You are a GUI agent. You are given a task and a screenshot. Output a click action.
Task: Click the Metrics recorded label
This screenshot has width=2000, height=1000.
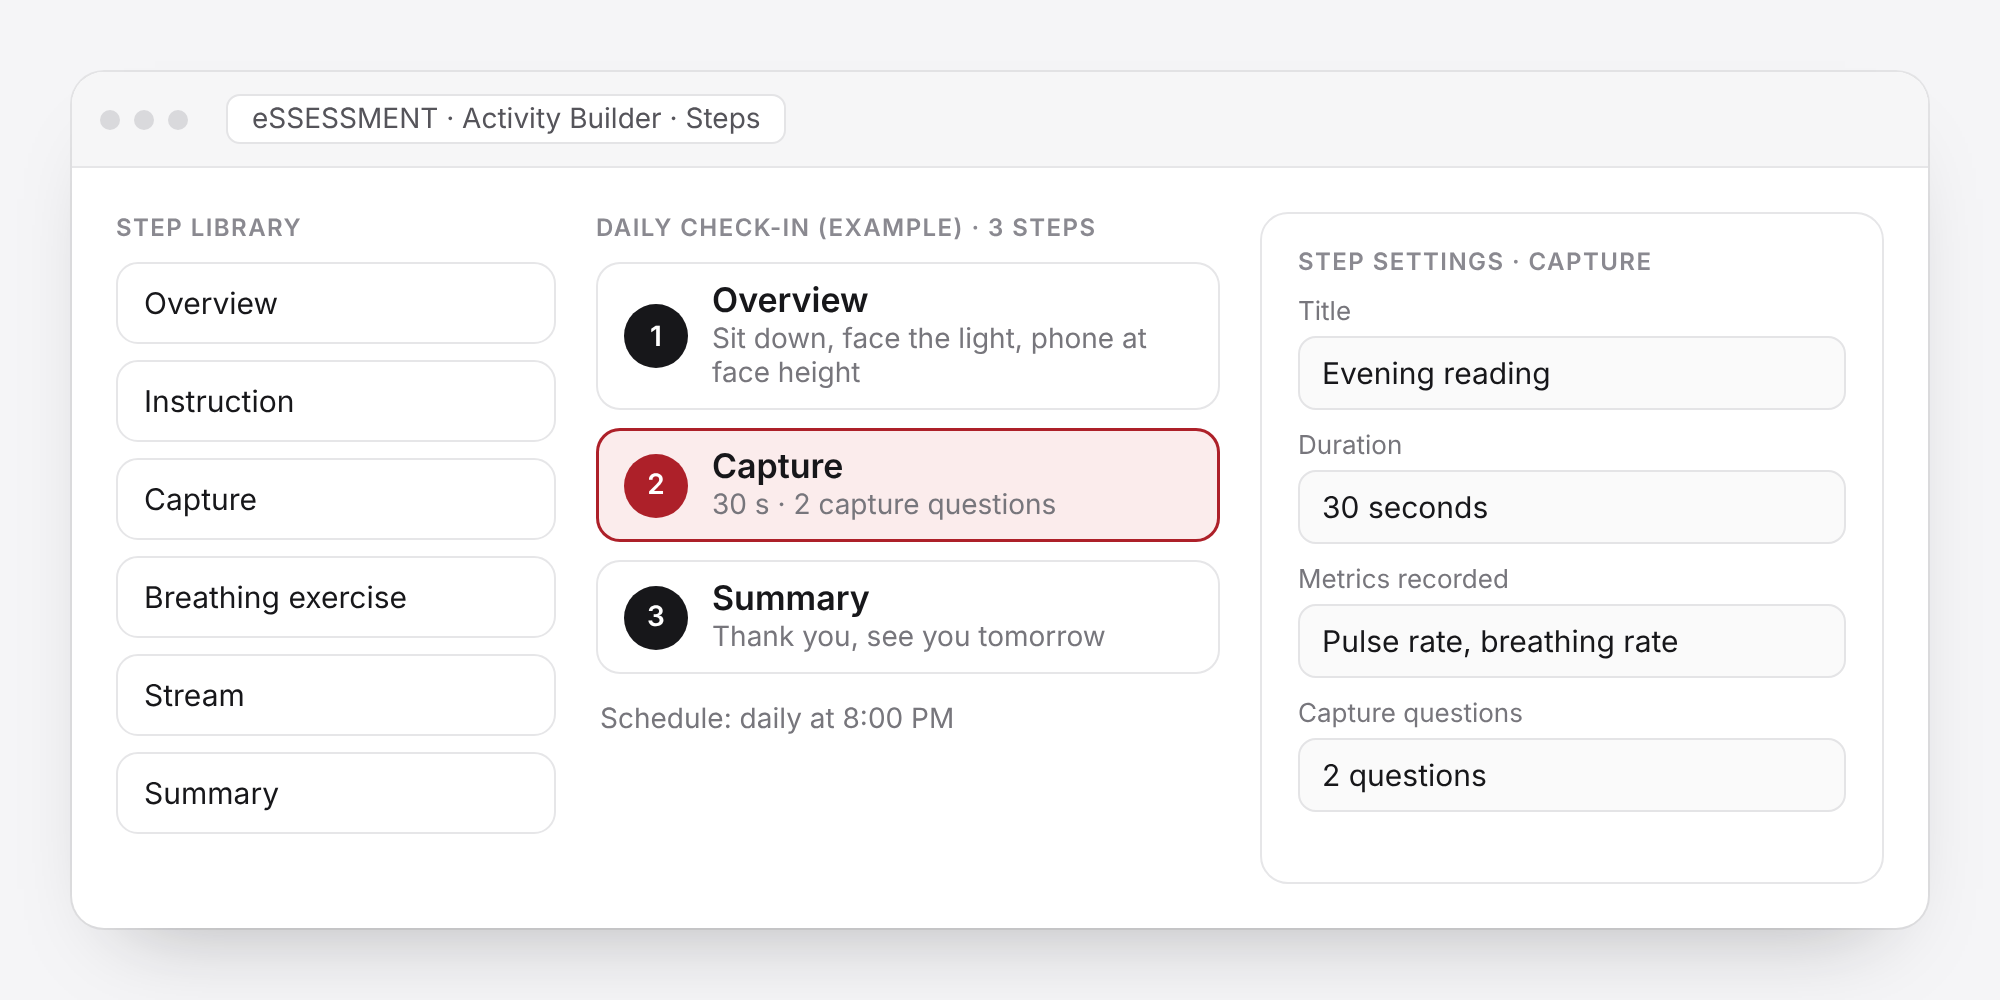1403,579
